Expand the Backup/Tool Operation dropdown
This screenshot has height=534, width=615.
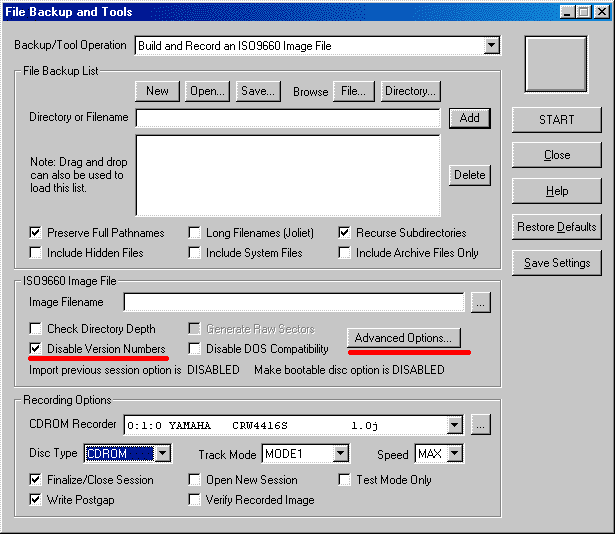coord(490,46)
